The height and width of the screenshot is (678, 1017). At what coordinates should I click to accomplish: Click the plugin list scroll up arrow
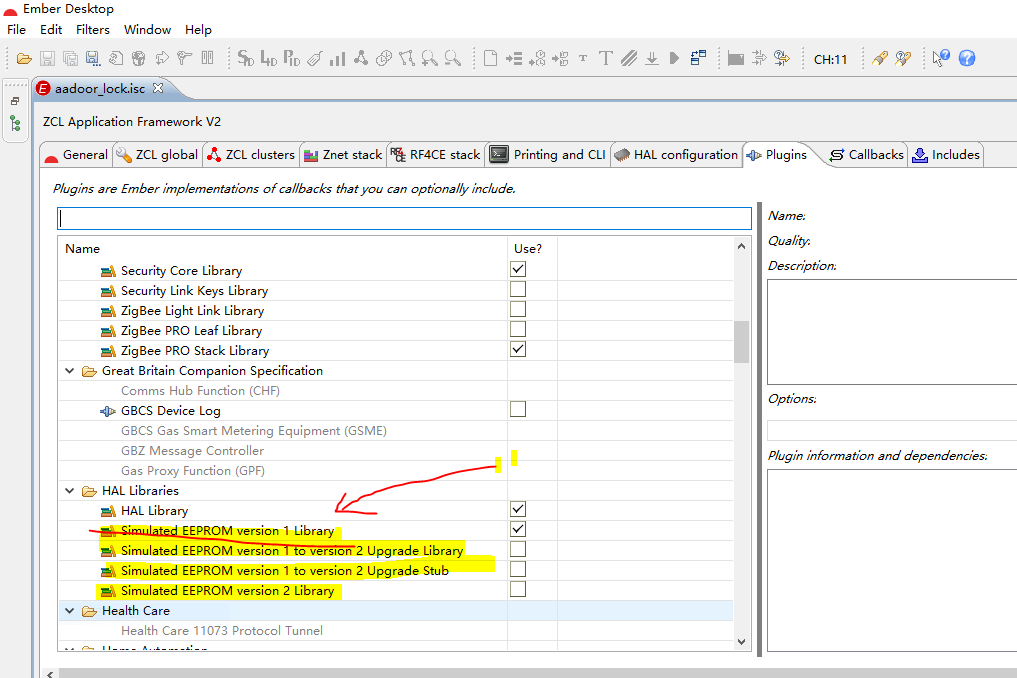click(x=741, y=247)
